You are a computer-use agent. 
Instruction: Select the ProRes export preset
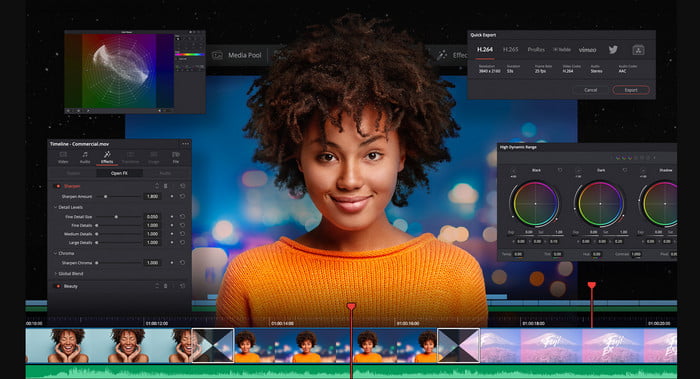536,50
